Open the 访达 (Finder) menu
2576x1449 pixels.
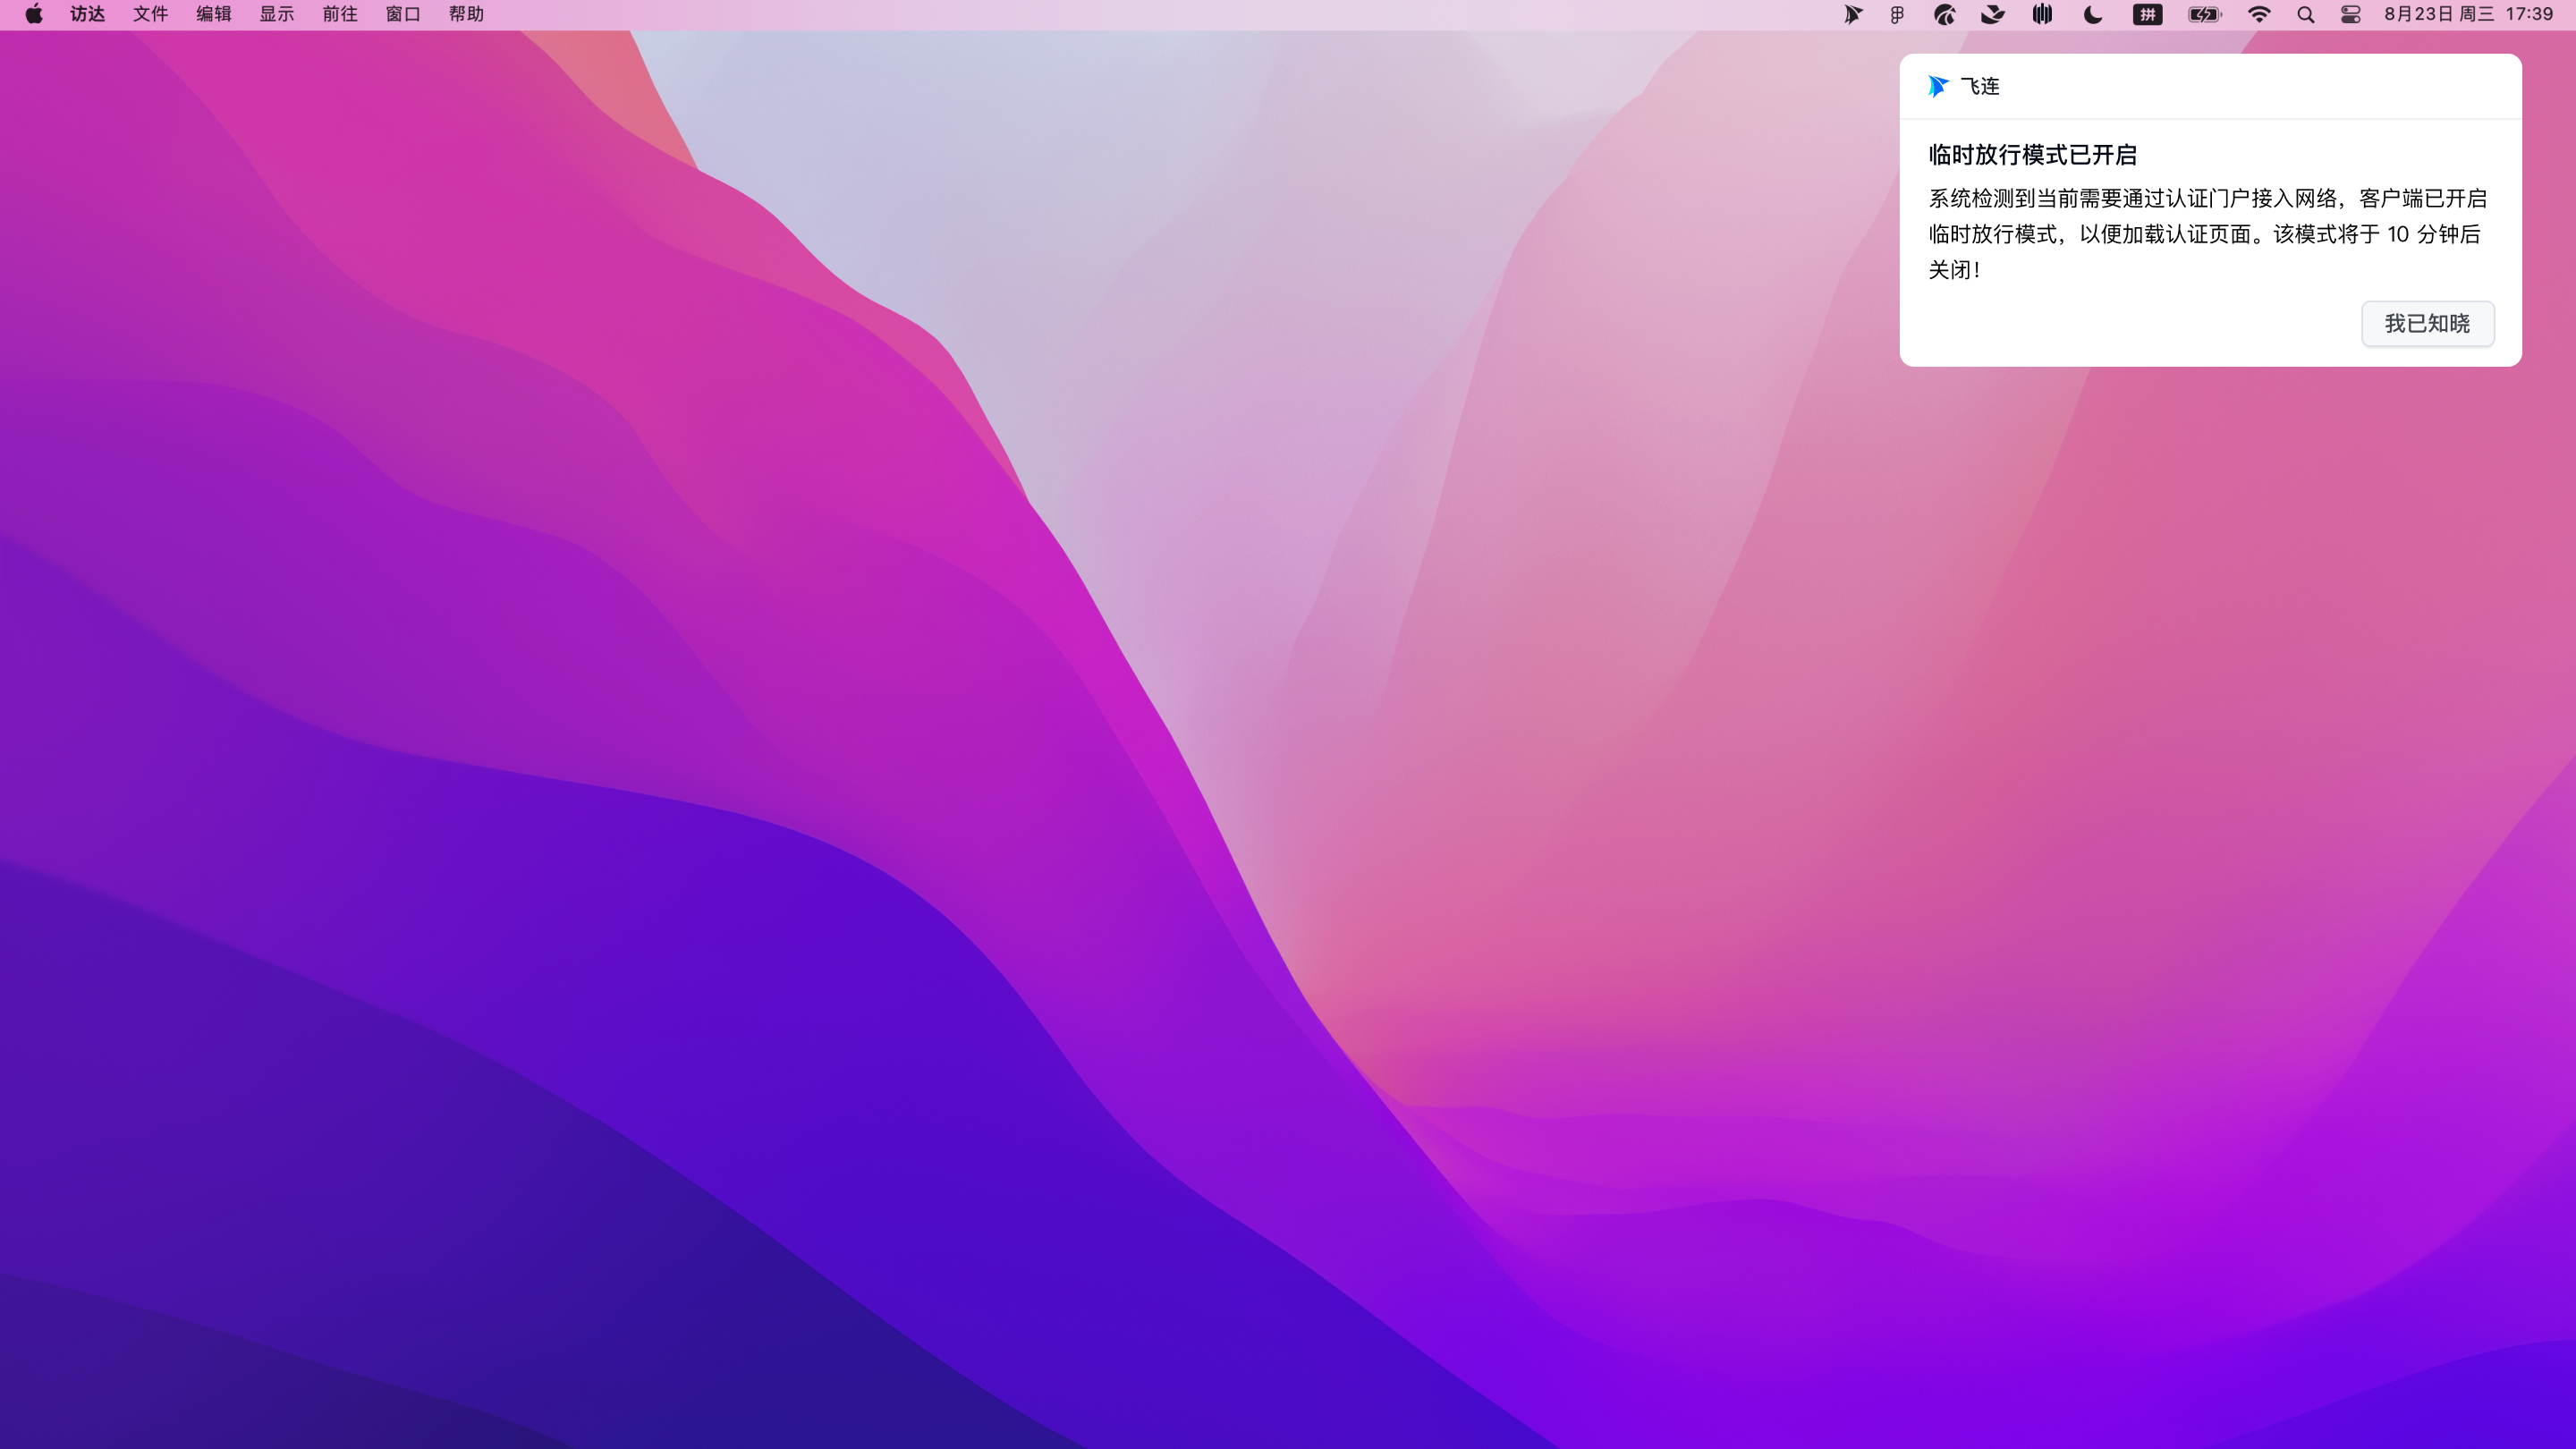pos(87,14)
